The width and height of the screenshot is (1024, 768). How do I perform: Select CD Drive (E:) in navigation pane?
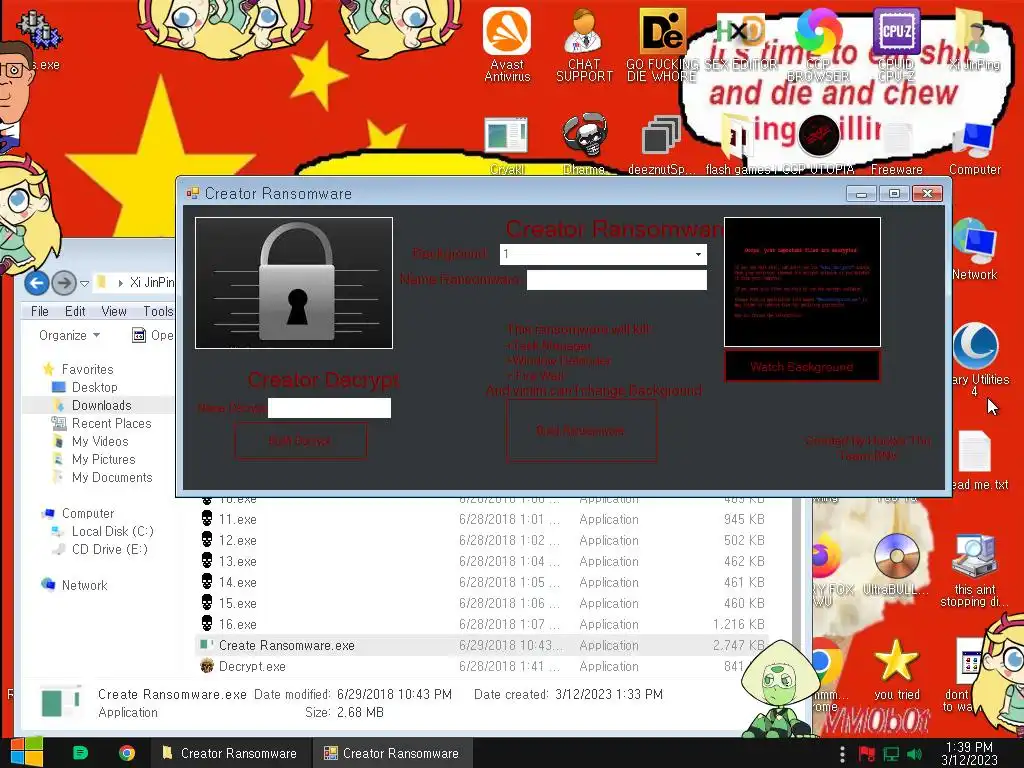[110, 549]
